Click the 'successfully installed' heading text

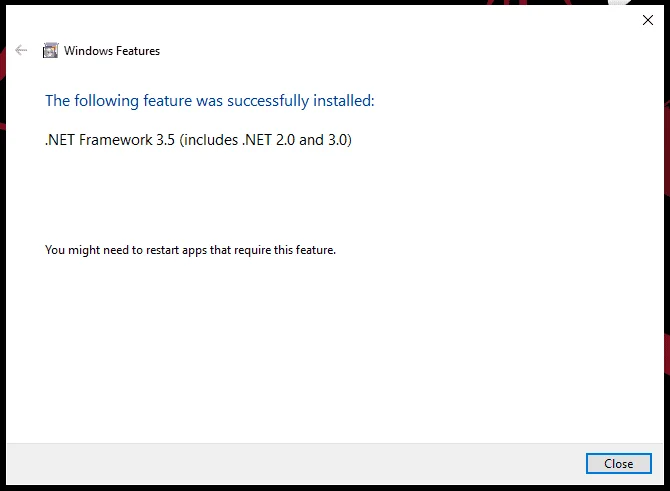[210, 101]
